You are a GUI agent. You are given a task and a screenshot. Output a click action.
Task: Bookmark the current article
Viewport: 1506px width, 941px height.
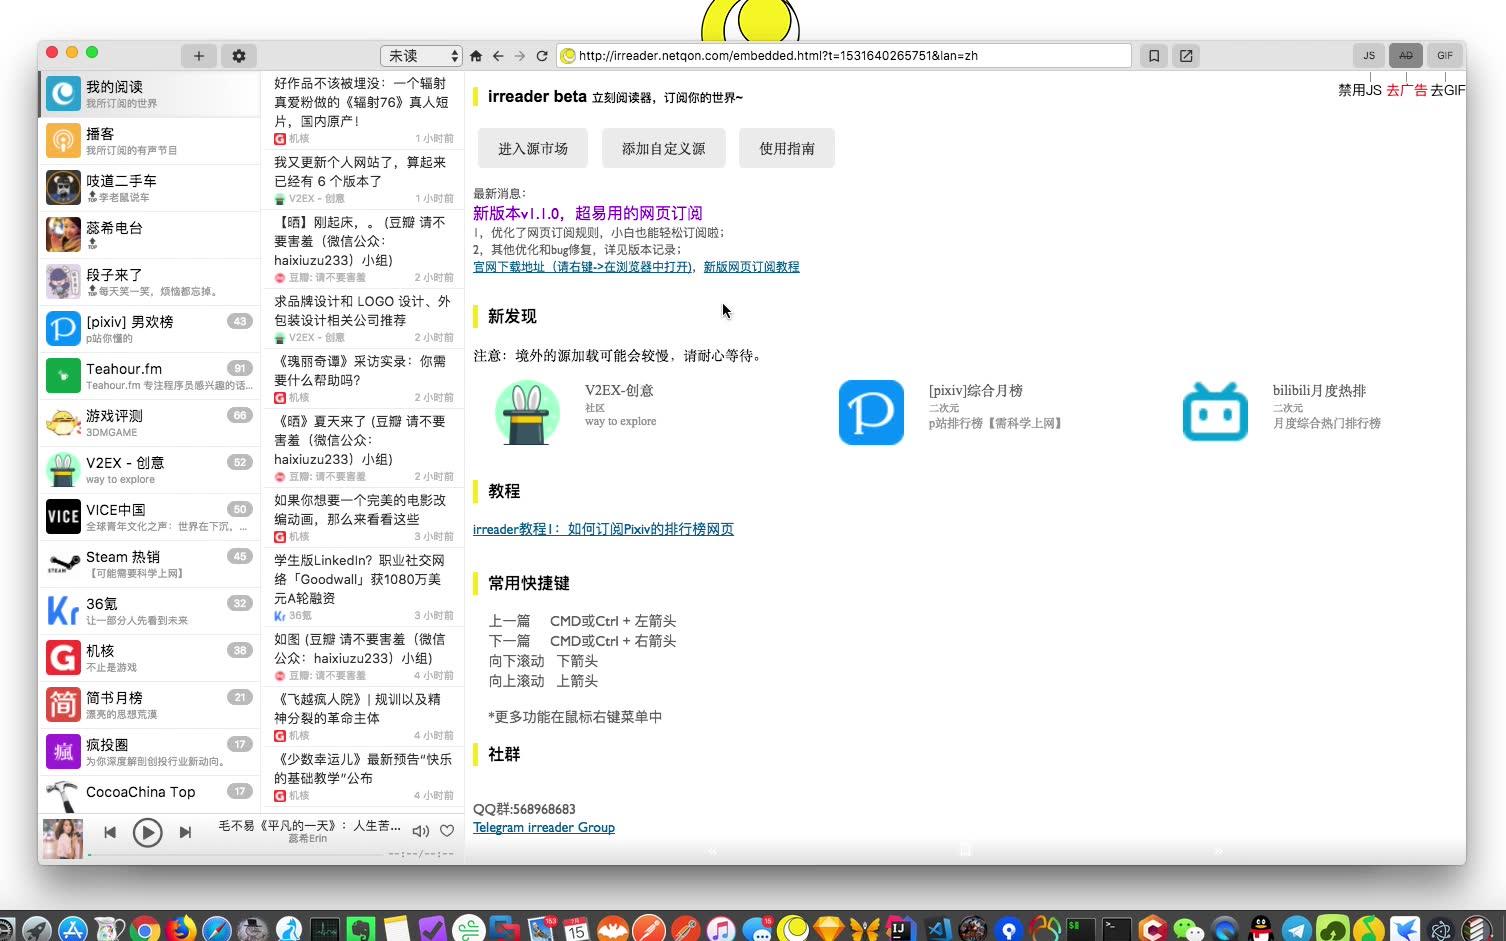(1153, 56)
